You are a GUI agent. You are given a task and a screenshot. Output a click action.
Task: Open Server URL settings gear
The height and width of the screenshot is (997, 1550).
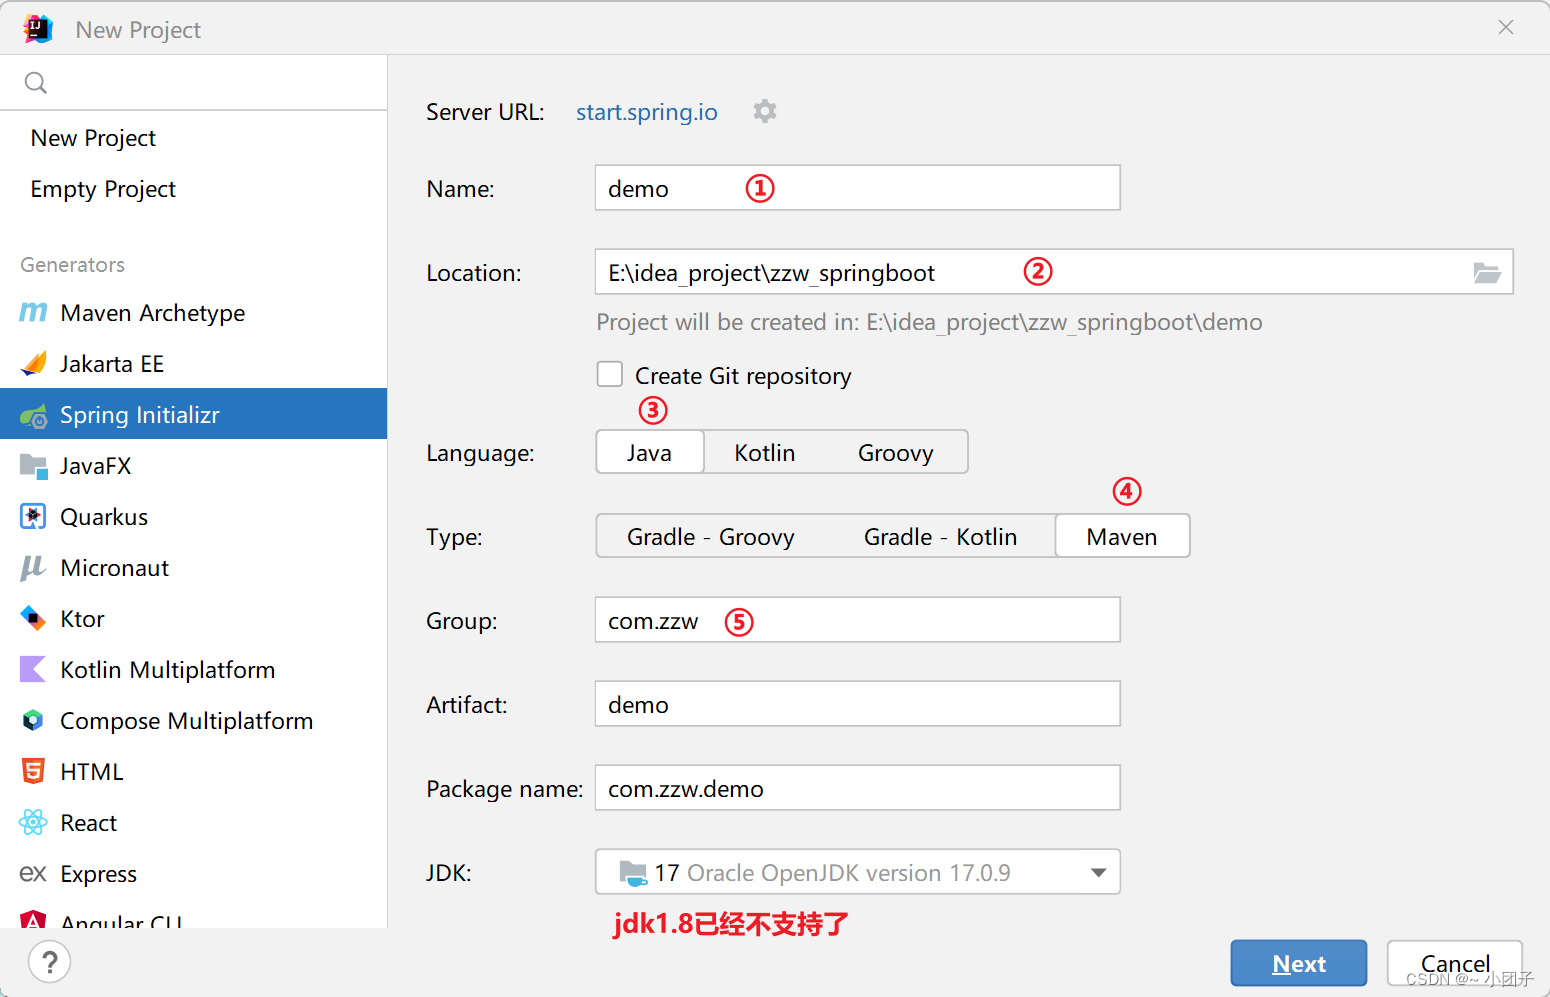coord(765,111)
